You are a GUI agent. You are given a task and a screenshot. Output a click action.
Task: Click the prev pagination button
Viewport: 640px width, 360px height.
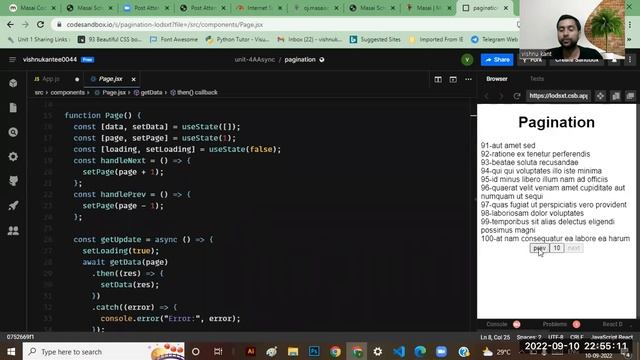pyautogui.click(x=539, y=248)
